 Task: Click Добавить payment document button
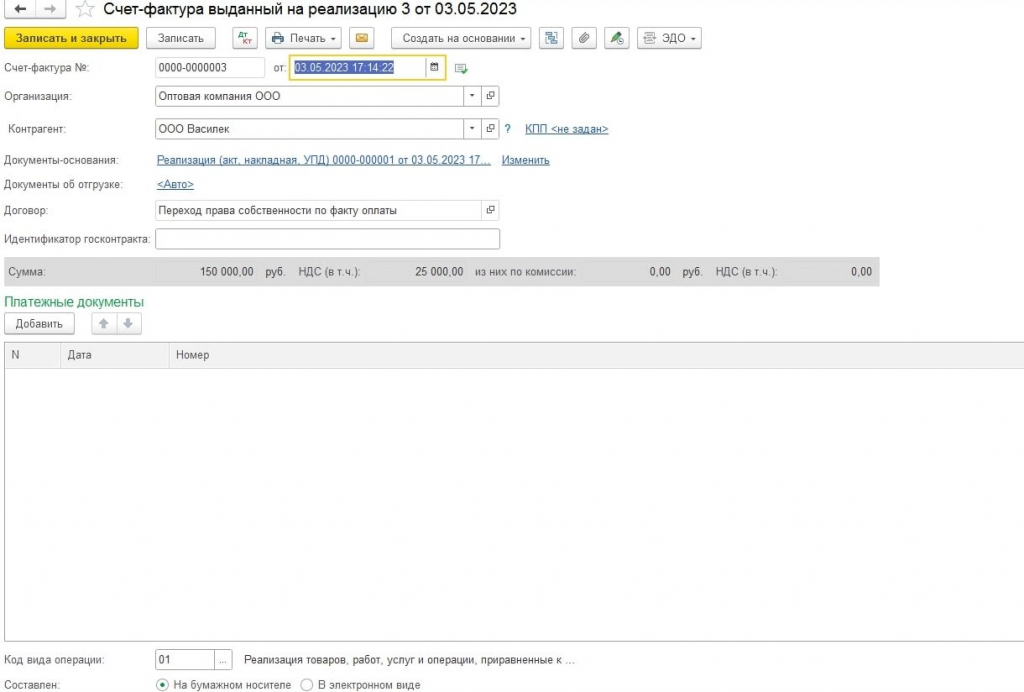[x=39, y=323]
